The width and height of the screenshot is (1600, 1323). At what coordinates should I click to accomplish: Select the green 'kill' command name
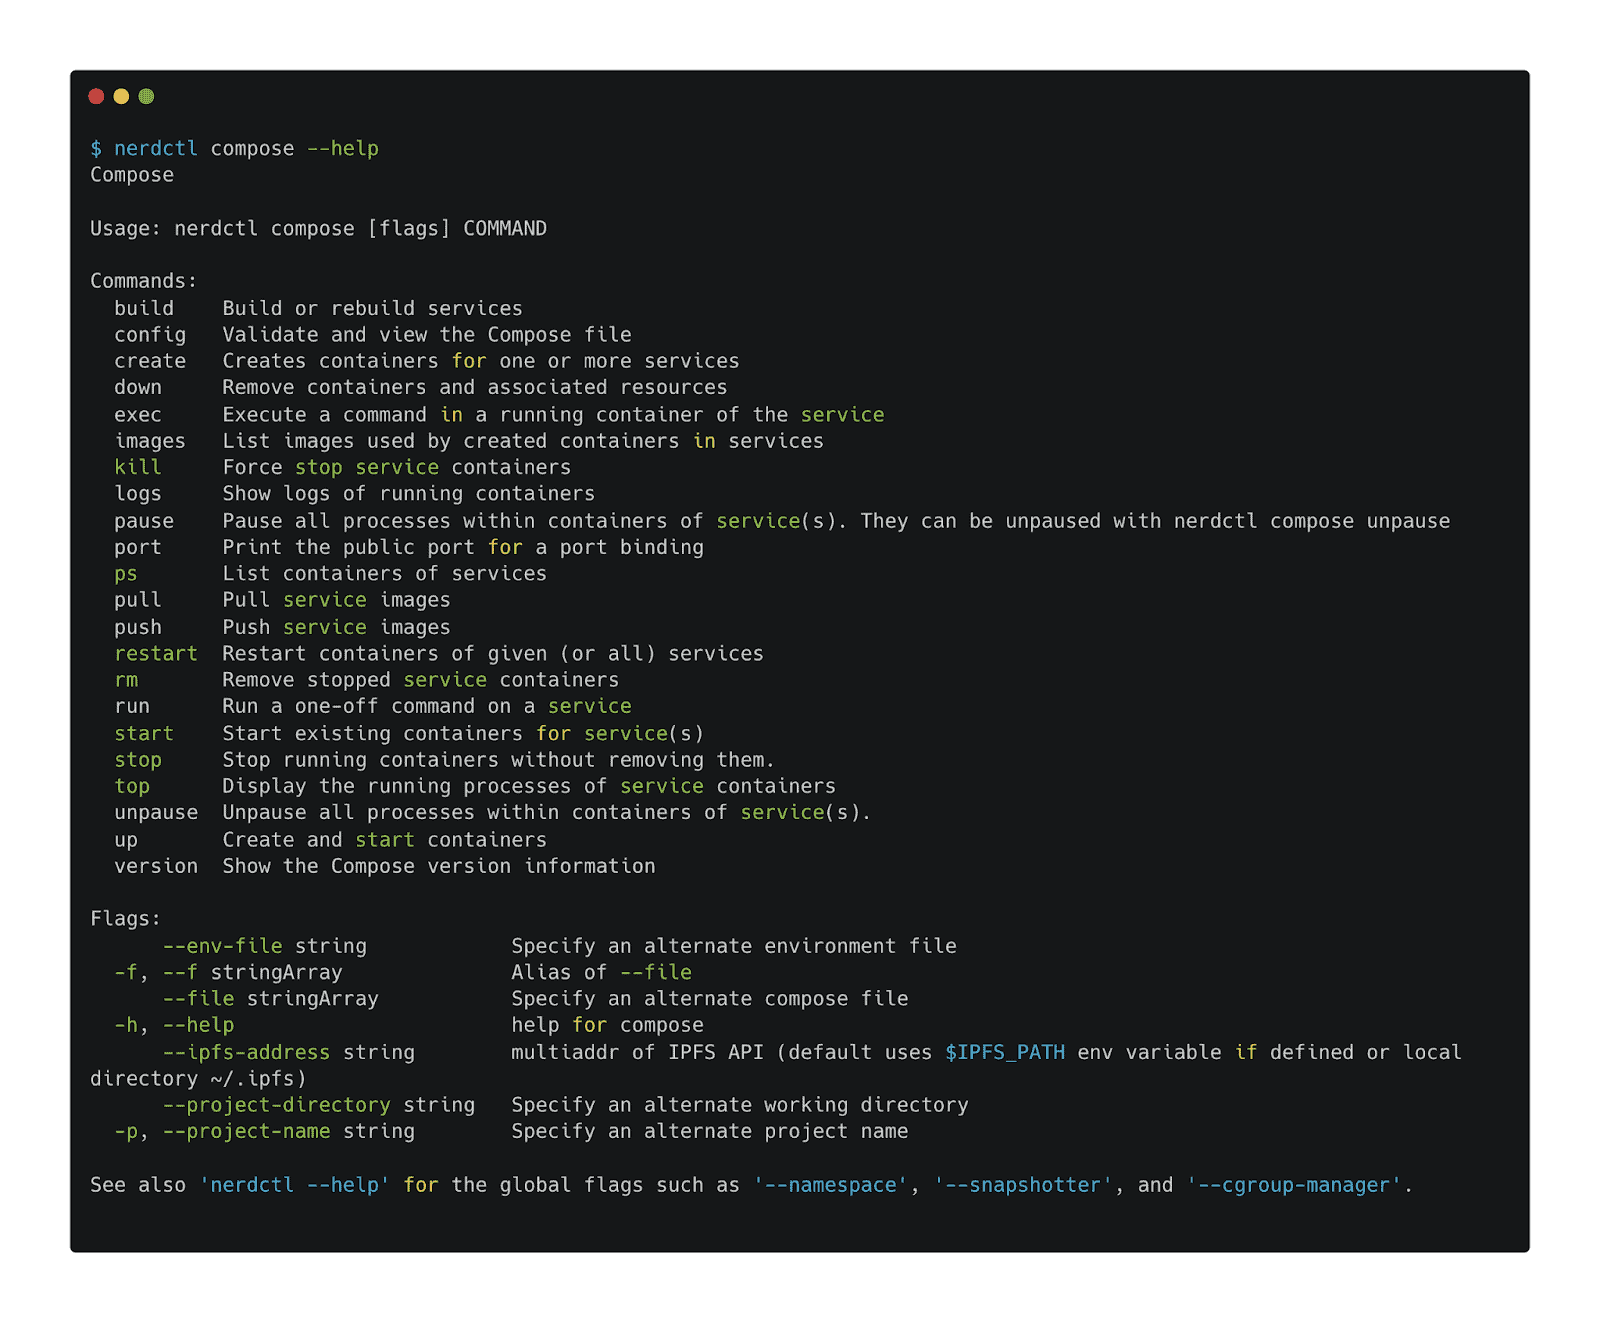138,467
